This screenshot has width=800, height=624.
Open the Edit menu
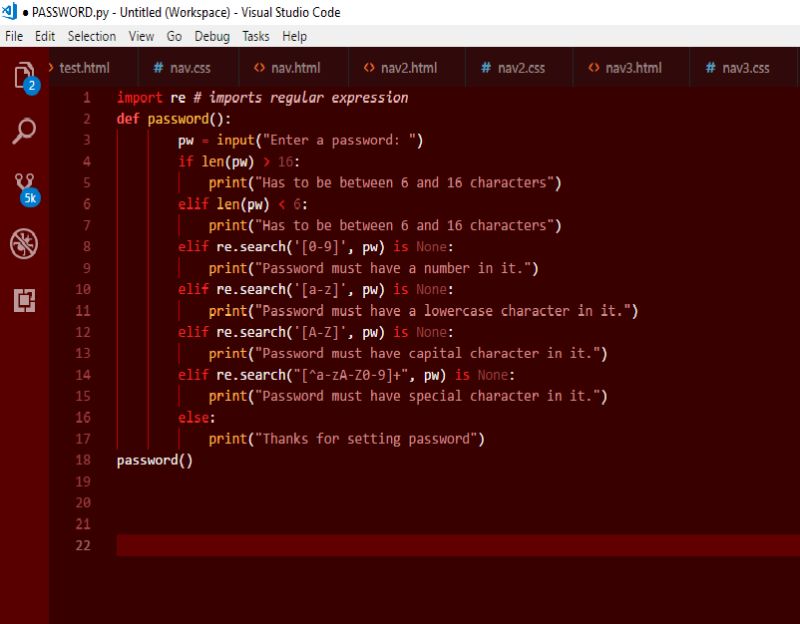[x=45, y=36]
